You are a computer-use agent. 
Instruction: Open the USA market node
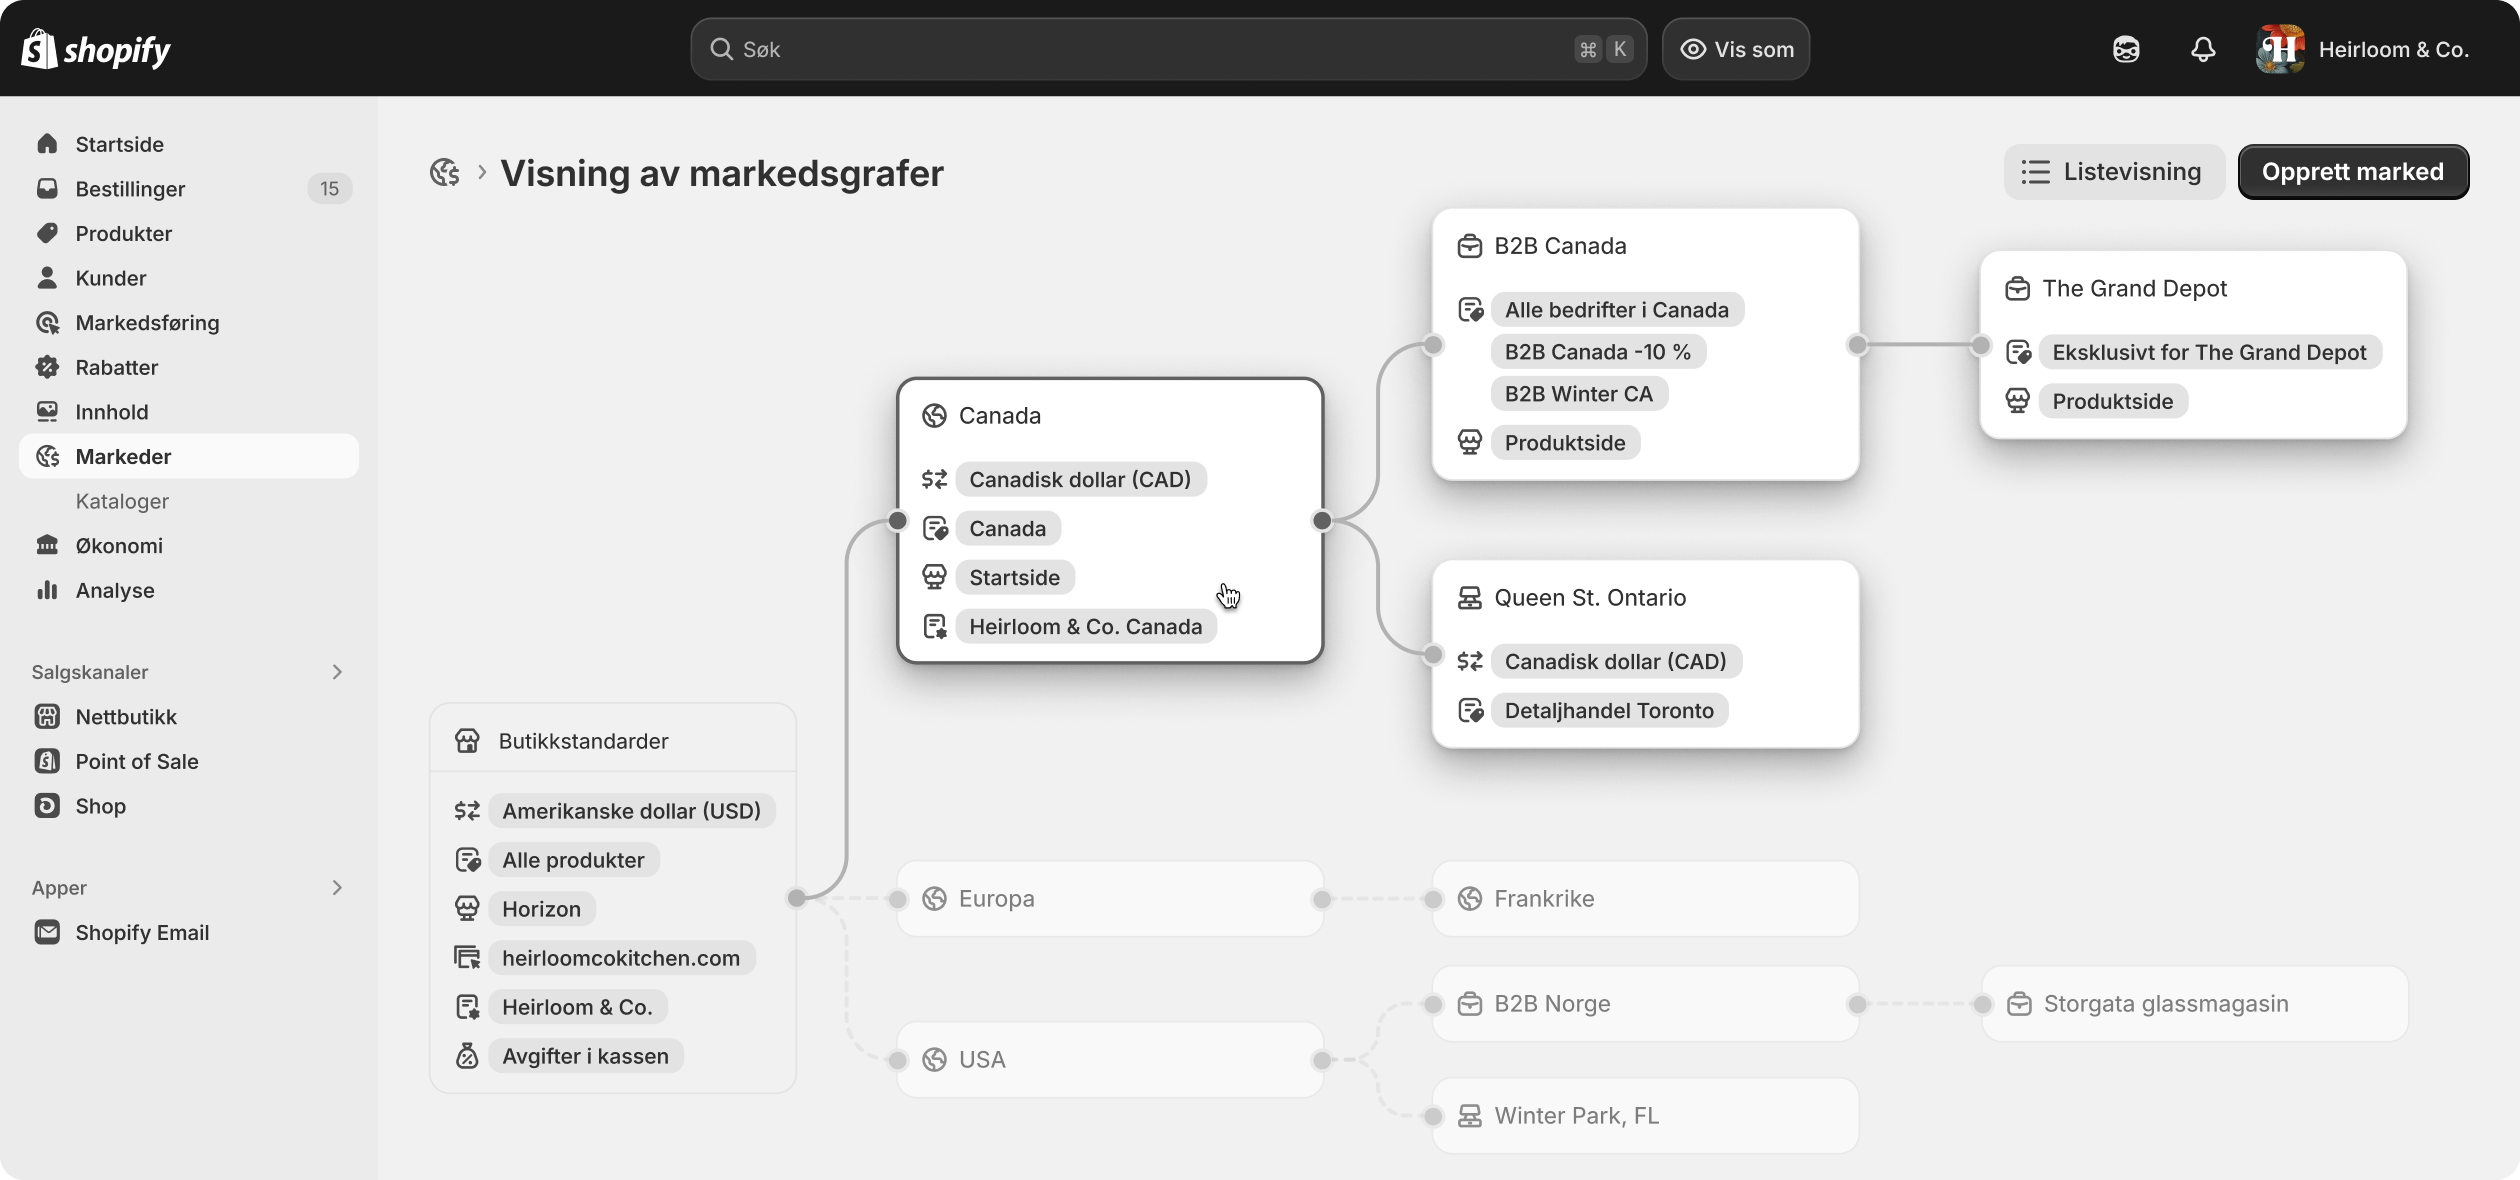coord(1110,1060)
